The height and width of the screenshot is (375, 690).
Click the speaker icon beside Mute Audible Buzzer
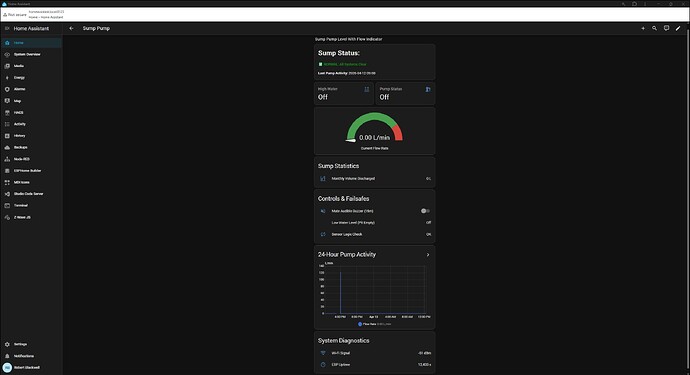tap(323, 211)
